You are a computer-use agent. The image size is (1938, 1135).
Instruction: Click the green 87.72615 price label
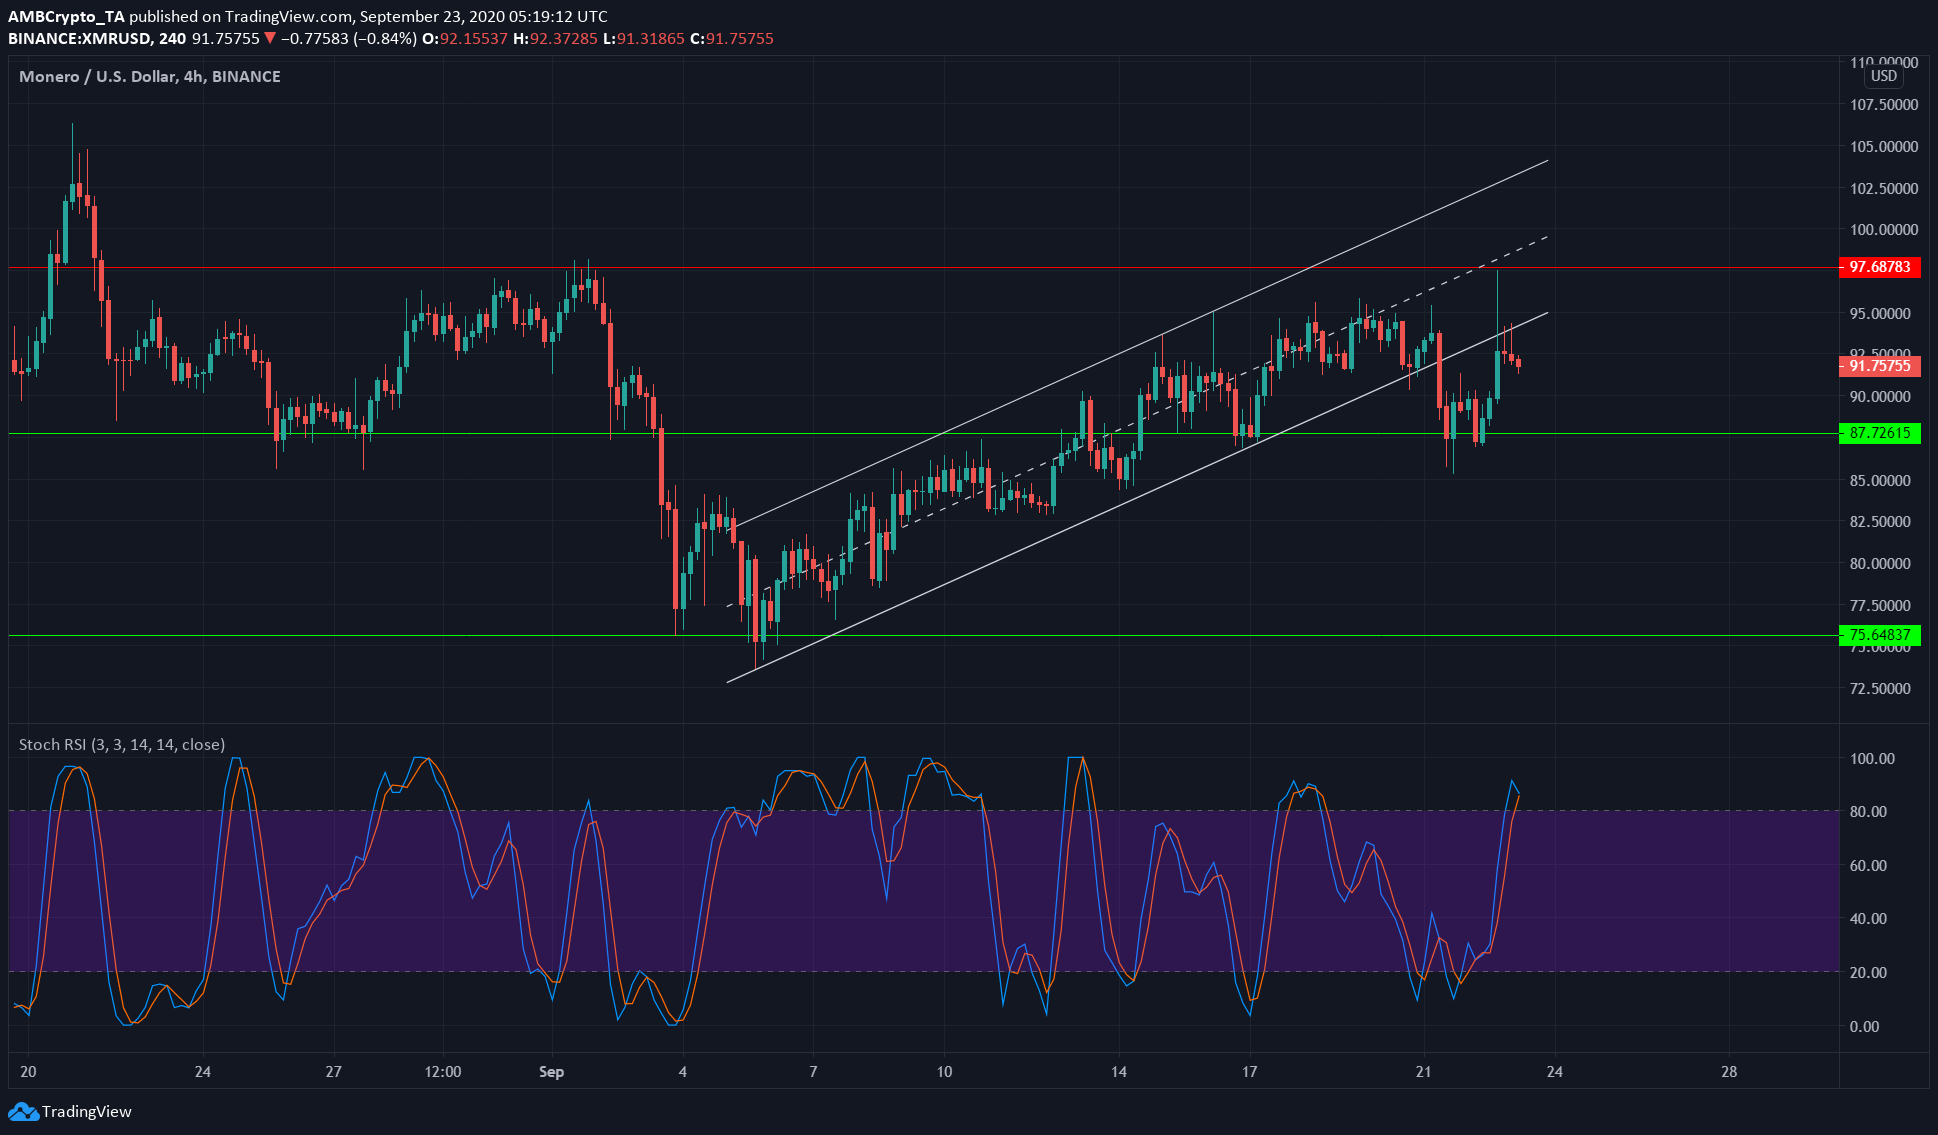click(x=1879, y=433)
